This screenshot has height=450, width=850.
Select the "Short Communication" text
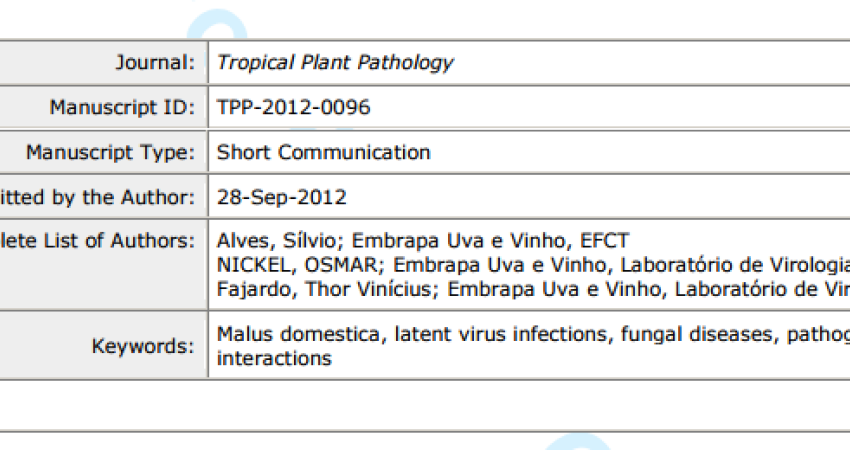(x=323, y=153)
